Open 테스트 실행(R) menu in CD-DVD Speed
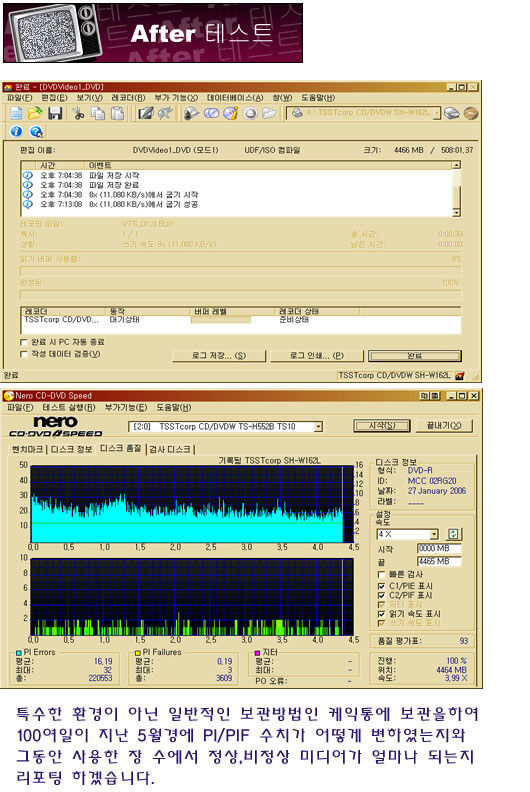Screen dimensions: 530x792 coord(69,407)
